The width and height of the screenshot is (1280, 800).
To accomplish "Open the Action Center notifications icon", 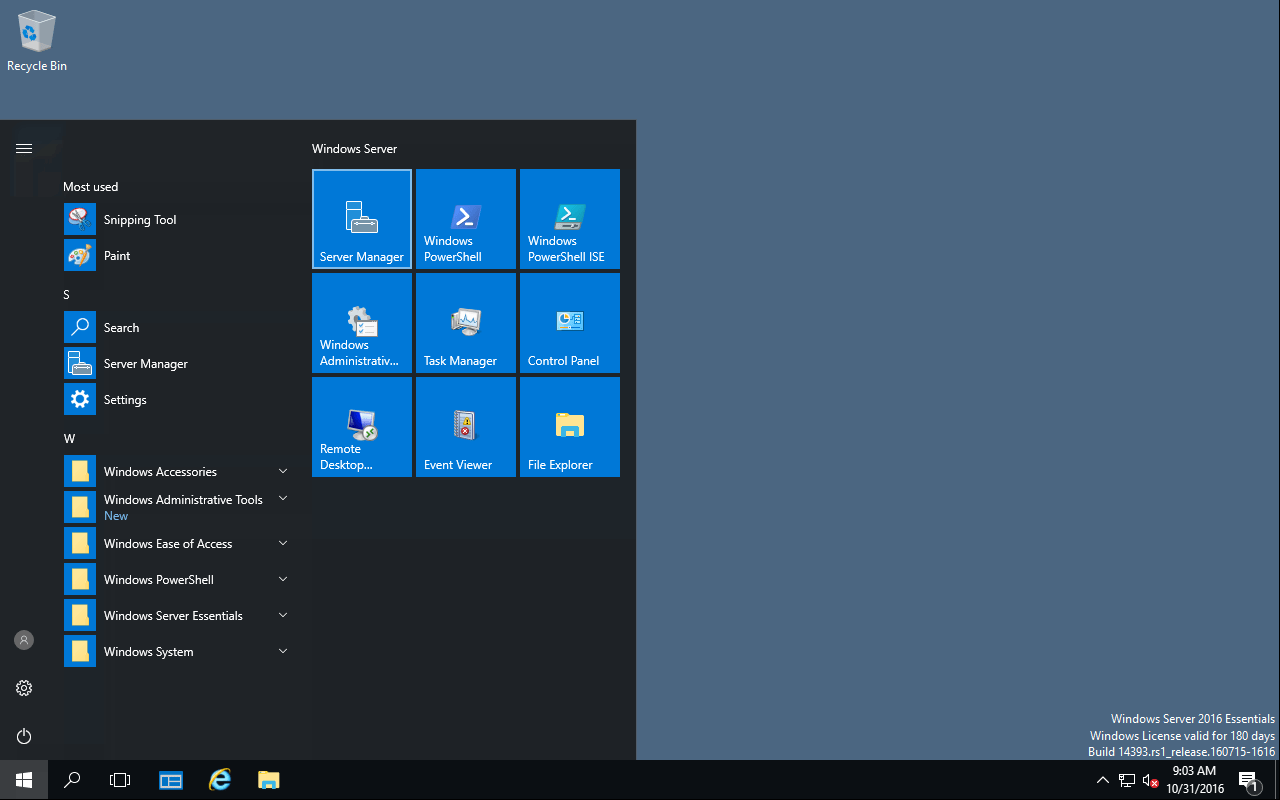I will (1248, 780).
